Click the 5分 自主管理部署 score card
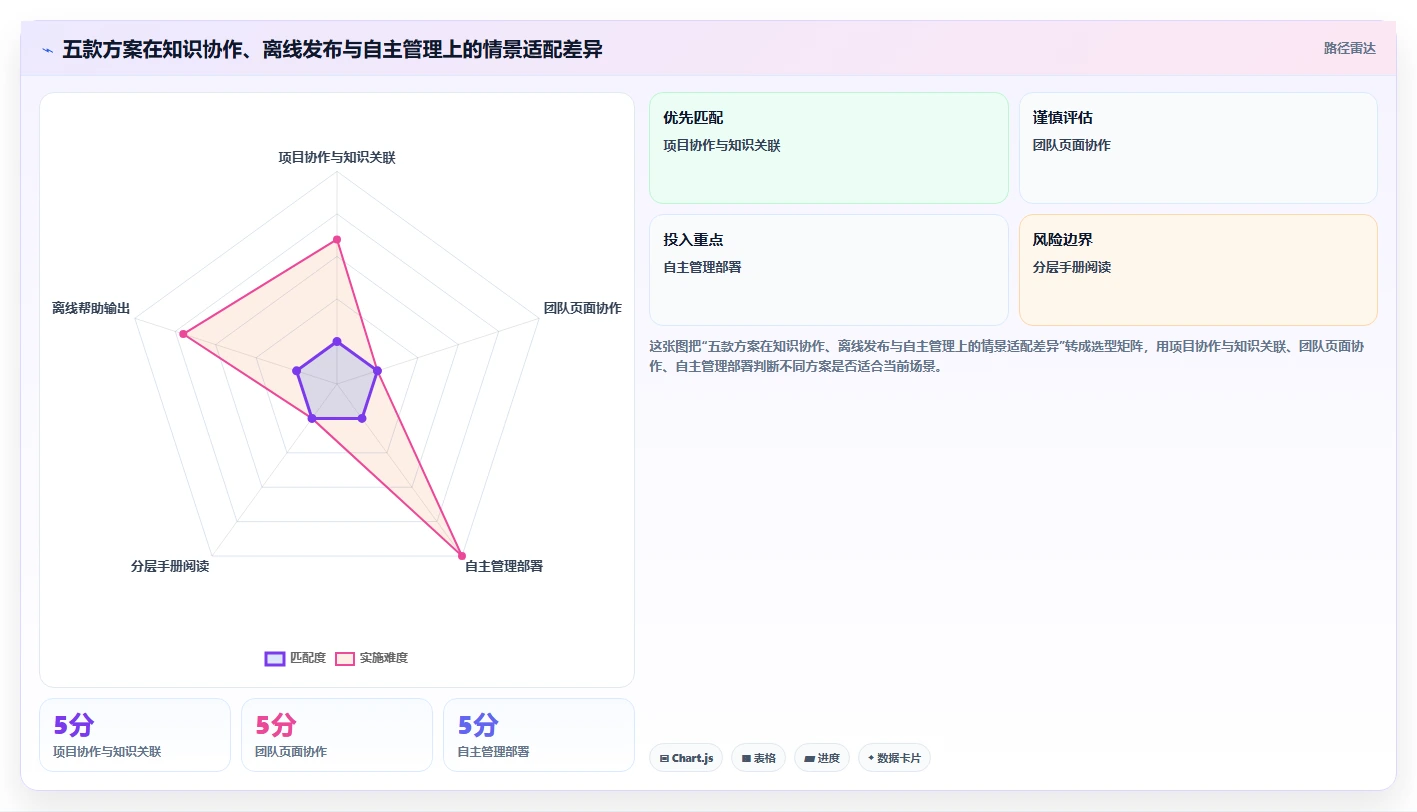 (x=539, y=735)
